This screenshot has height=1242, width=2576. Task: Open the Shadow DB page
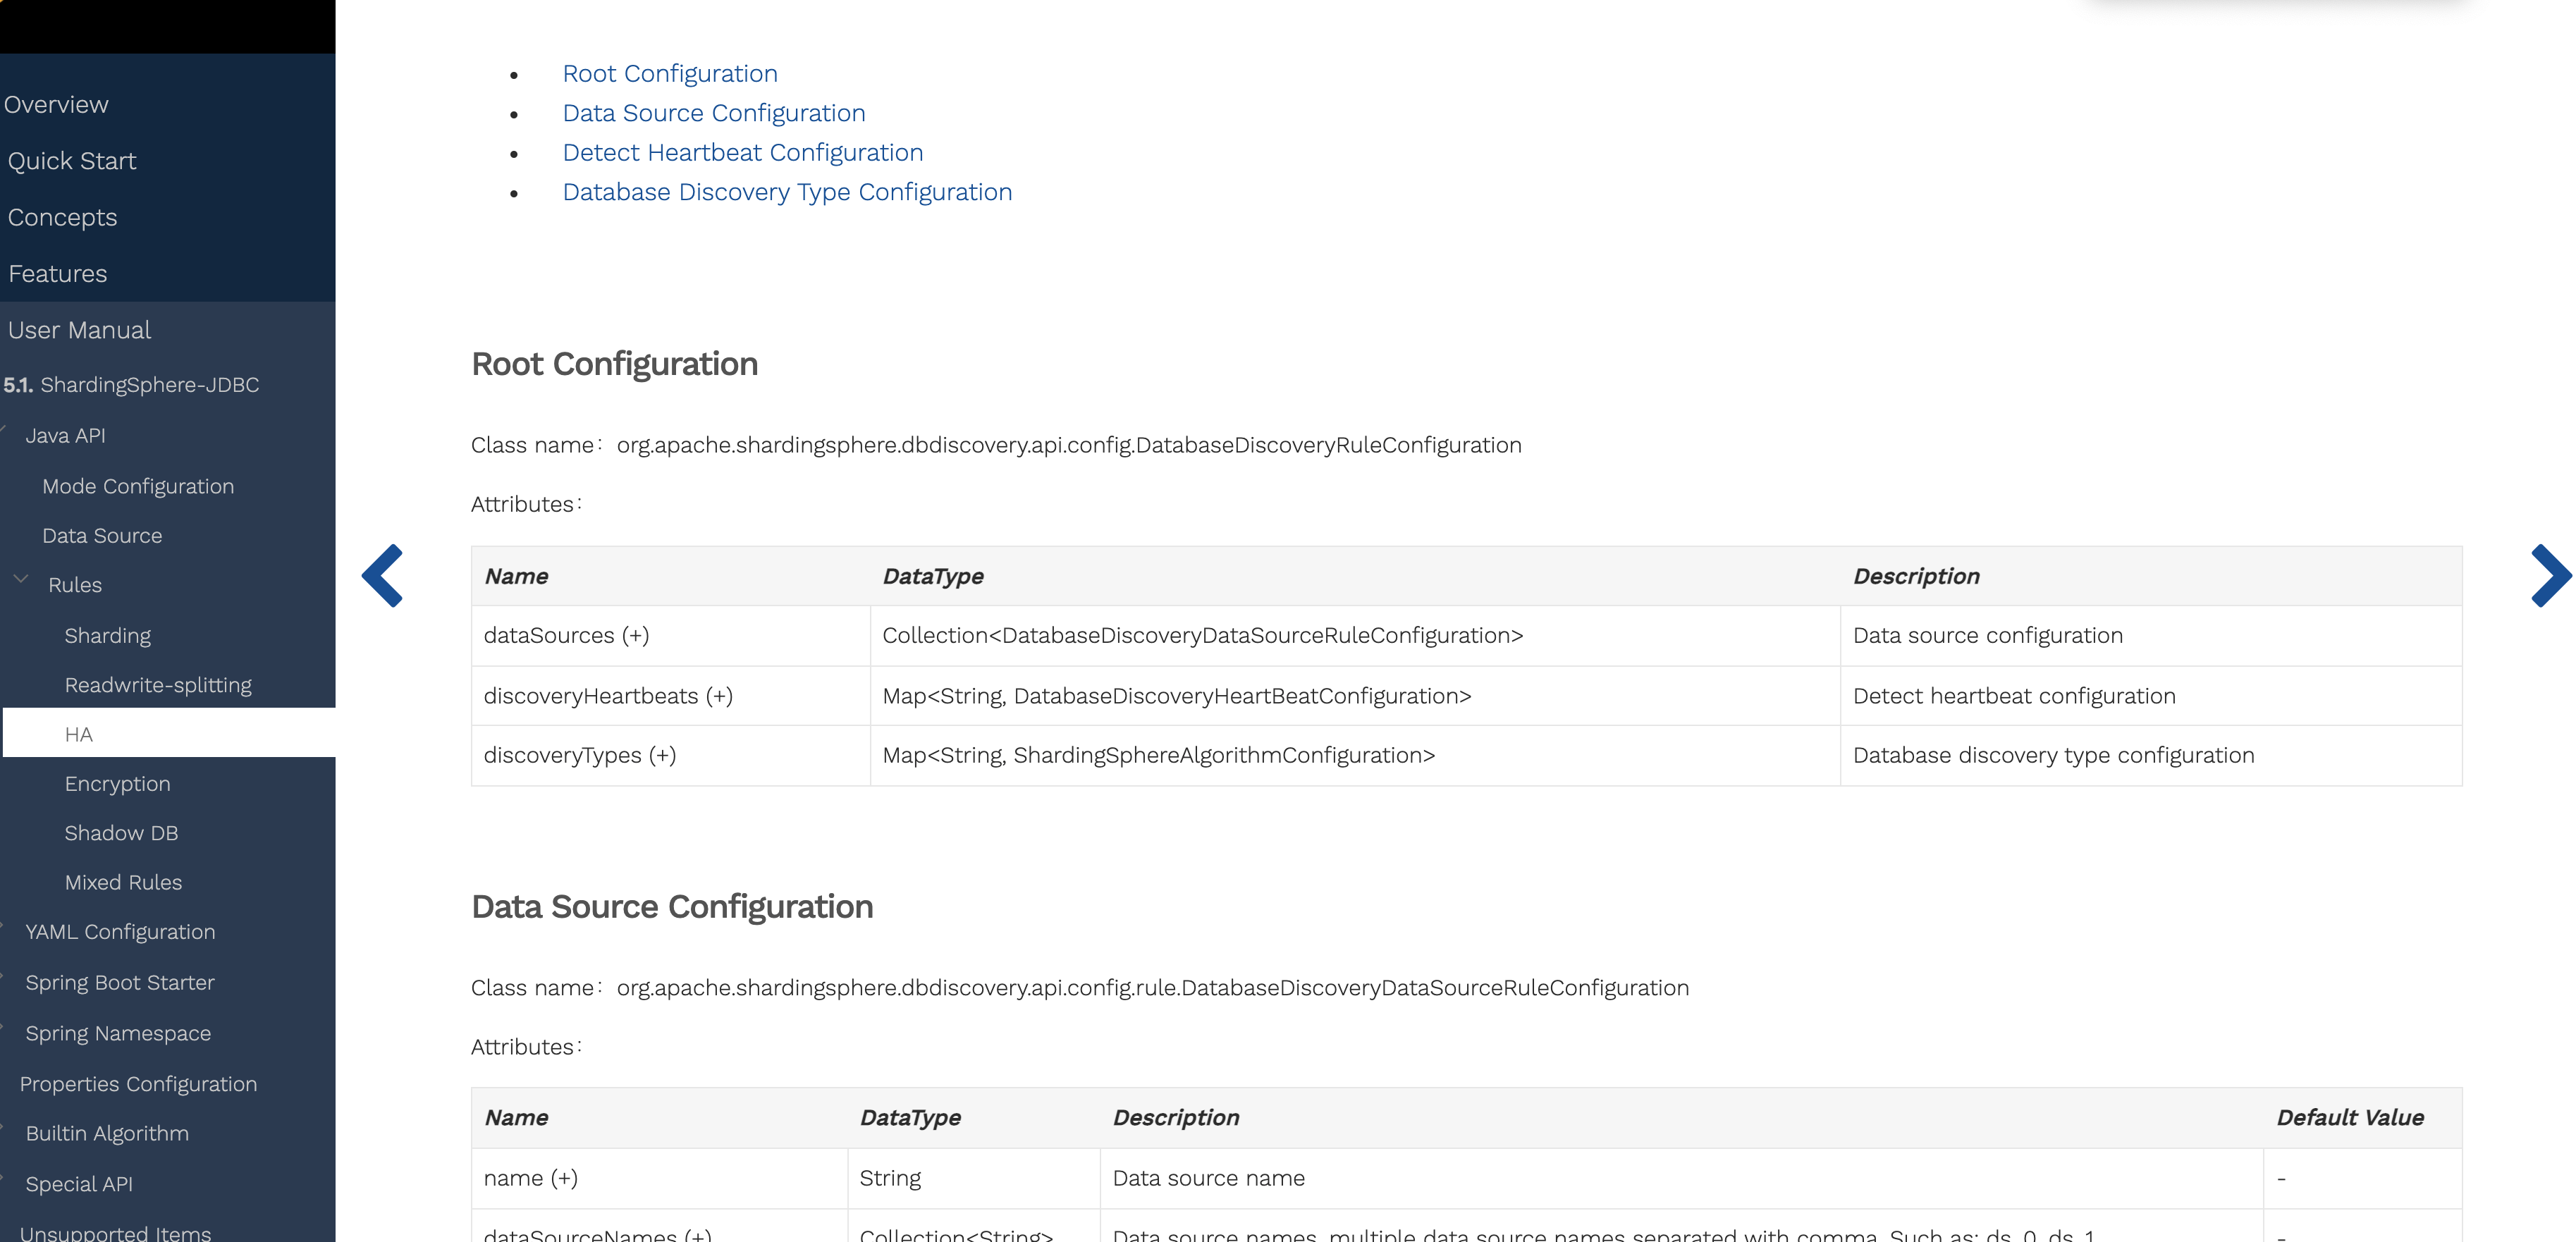pyautogui.click(x=121, y=833)
